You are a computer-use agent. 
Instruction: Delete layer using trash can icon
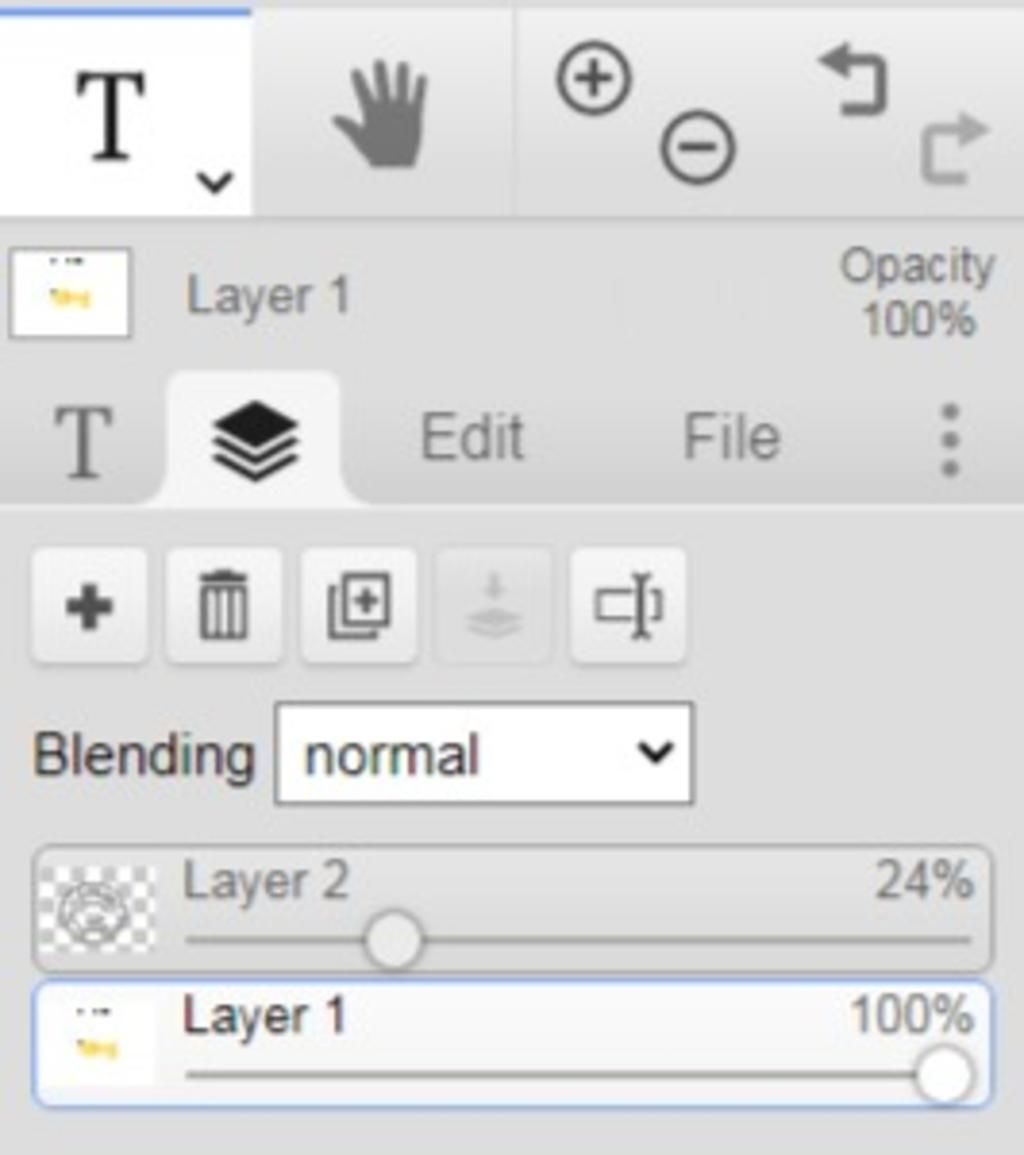pyautogui.click(x=224, y=606)
